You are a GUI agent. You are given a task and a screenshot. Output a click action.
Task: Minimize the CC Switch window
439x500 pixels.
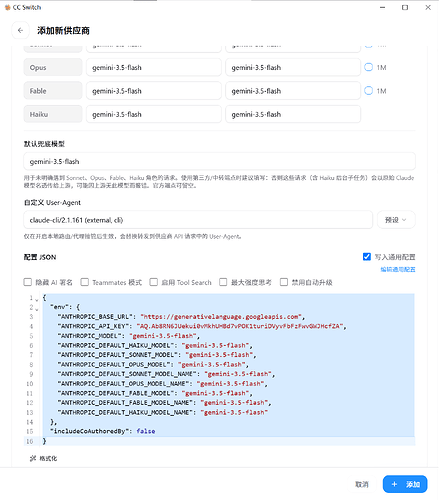[383, 7]
